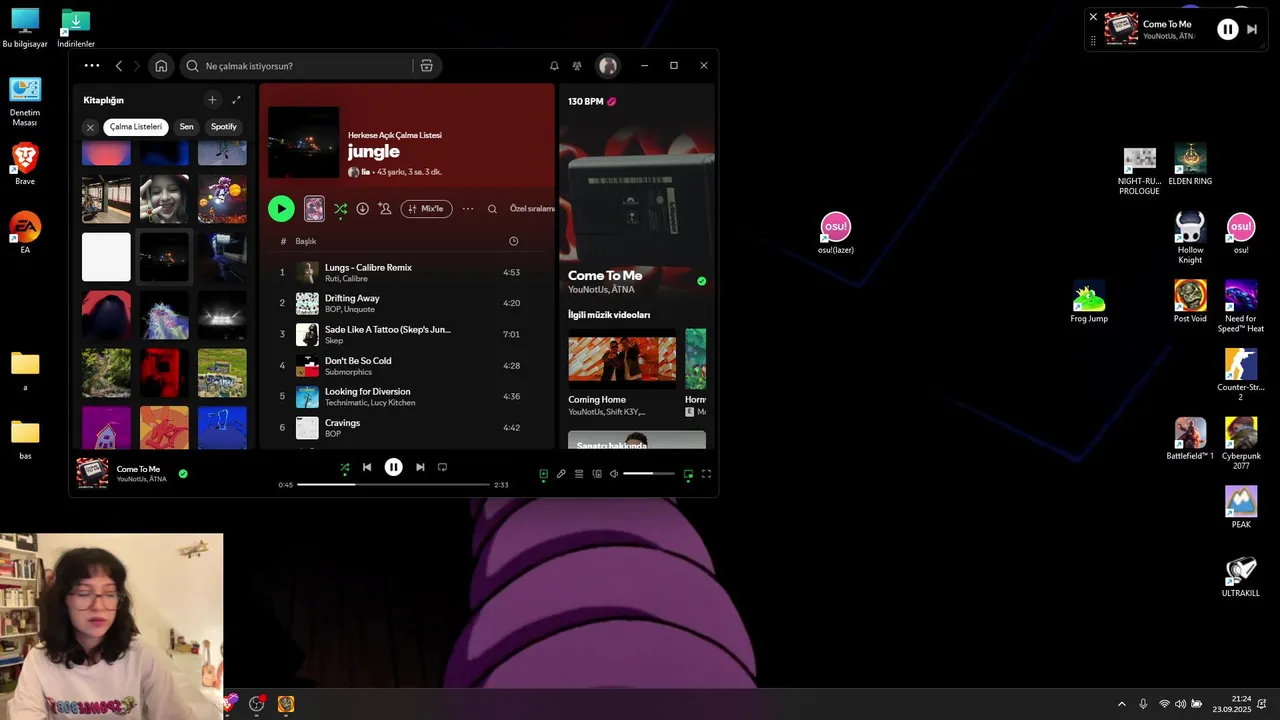Click the duration clock column header

coord(513,241)
